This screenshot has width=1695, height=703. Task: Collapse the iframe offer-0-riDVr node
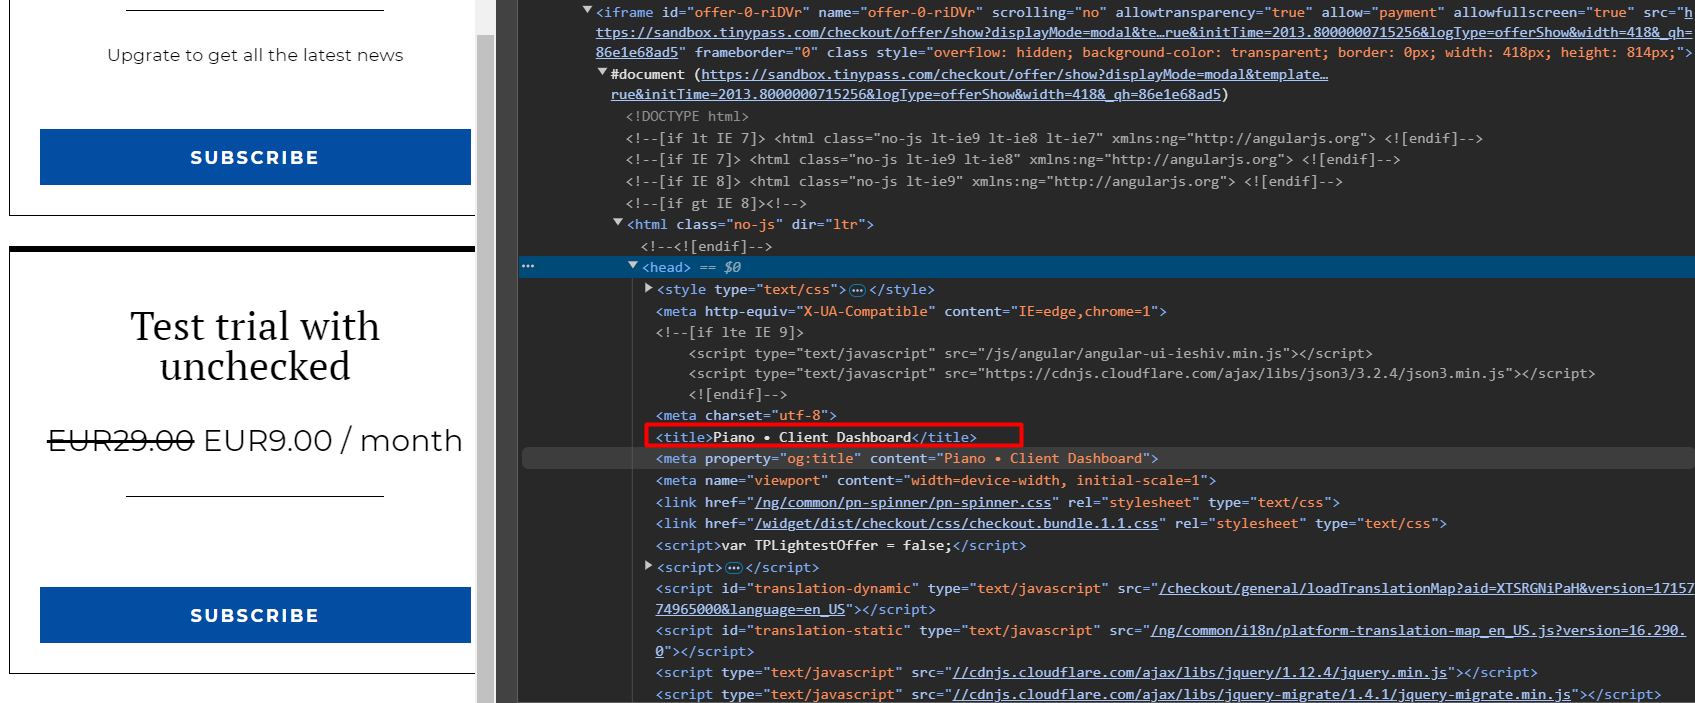pos(587,10)
